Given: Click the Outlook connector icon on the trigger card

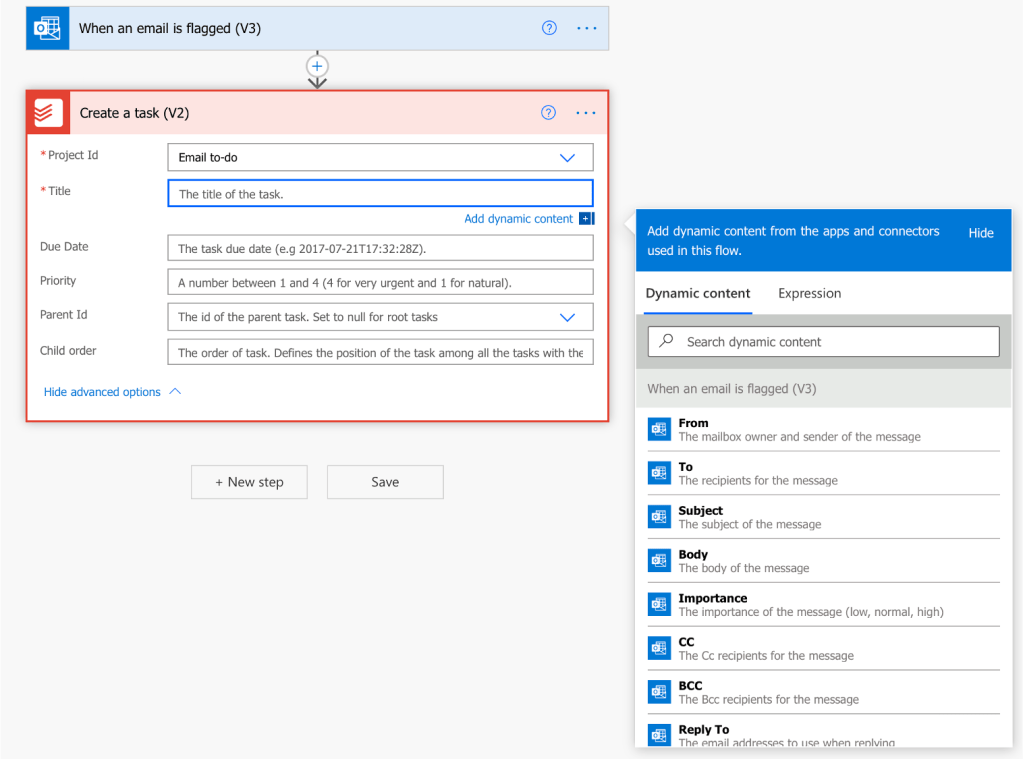Looking at the screenshot, I should (46, 27).
